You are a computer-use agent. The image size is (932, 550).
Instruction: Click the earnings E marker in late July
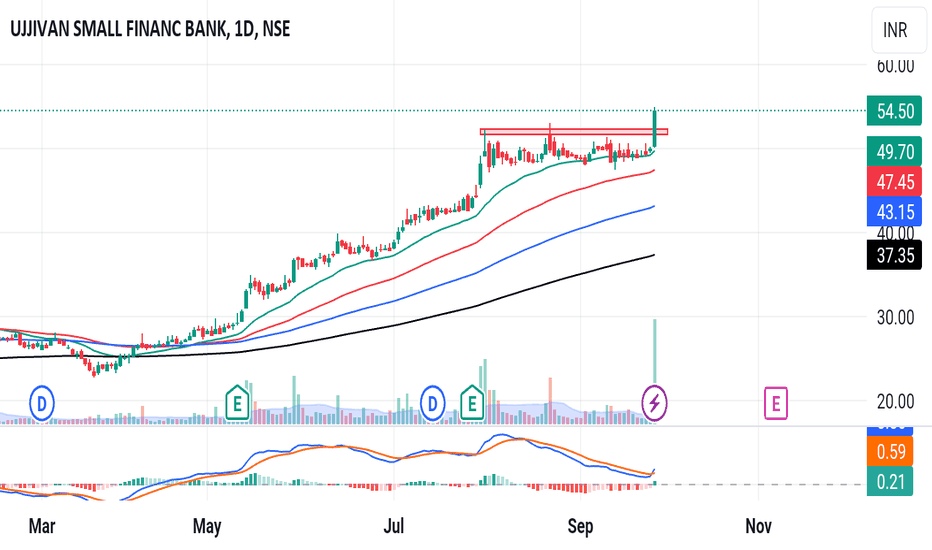pos(472,403)
